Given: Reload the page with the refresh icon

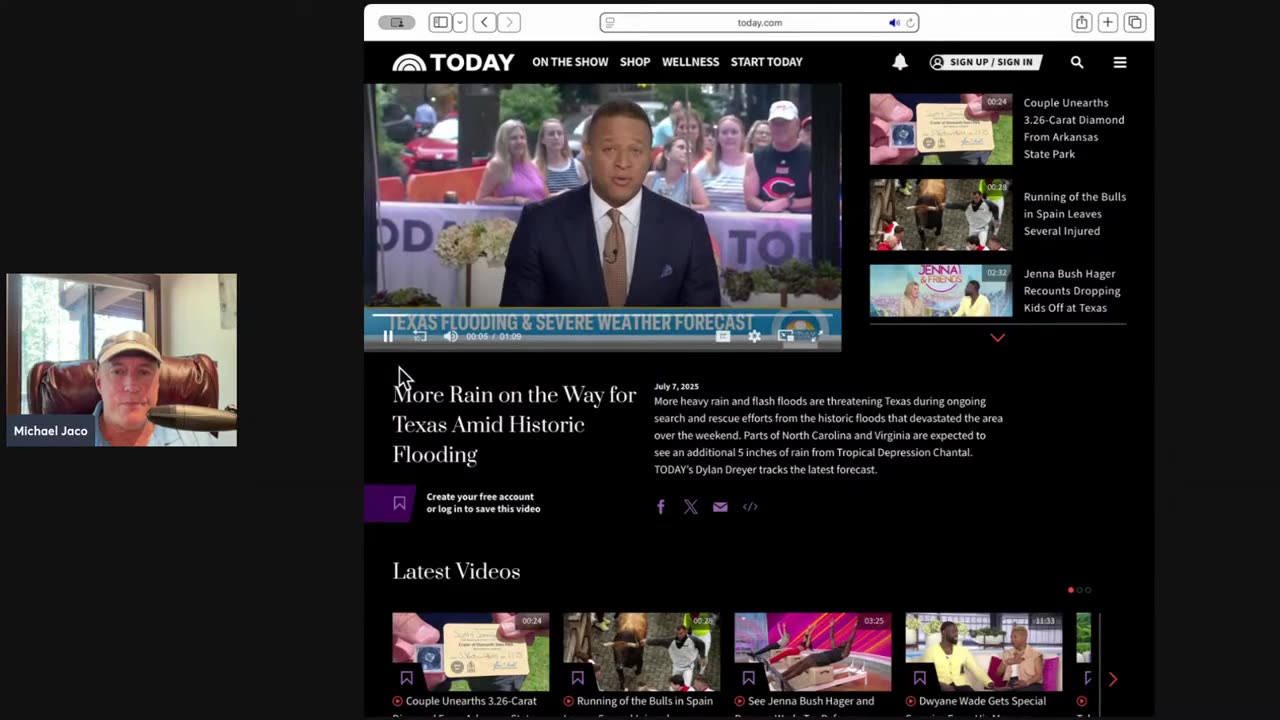Looking at the screenshot, I should tap(909, 22).
